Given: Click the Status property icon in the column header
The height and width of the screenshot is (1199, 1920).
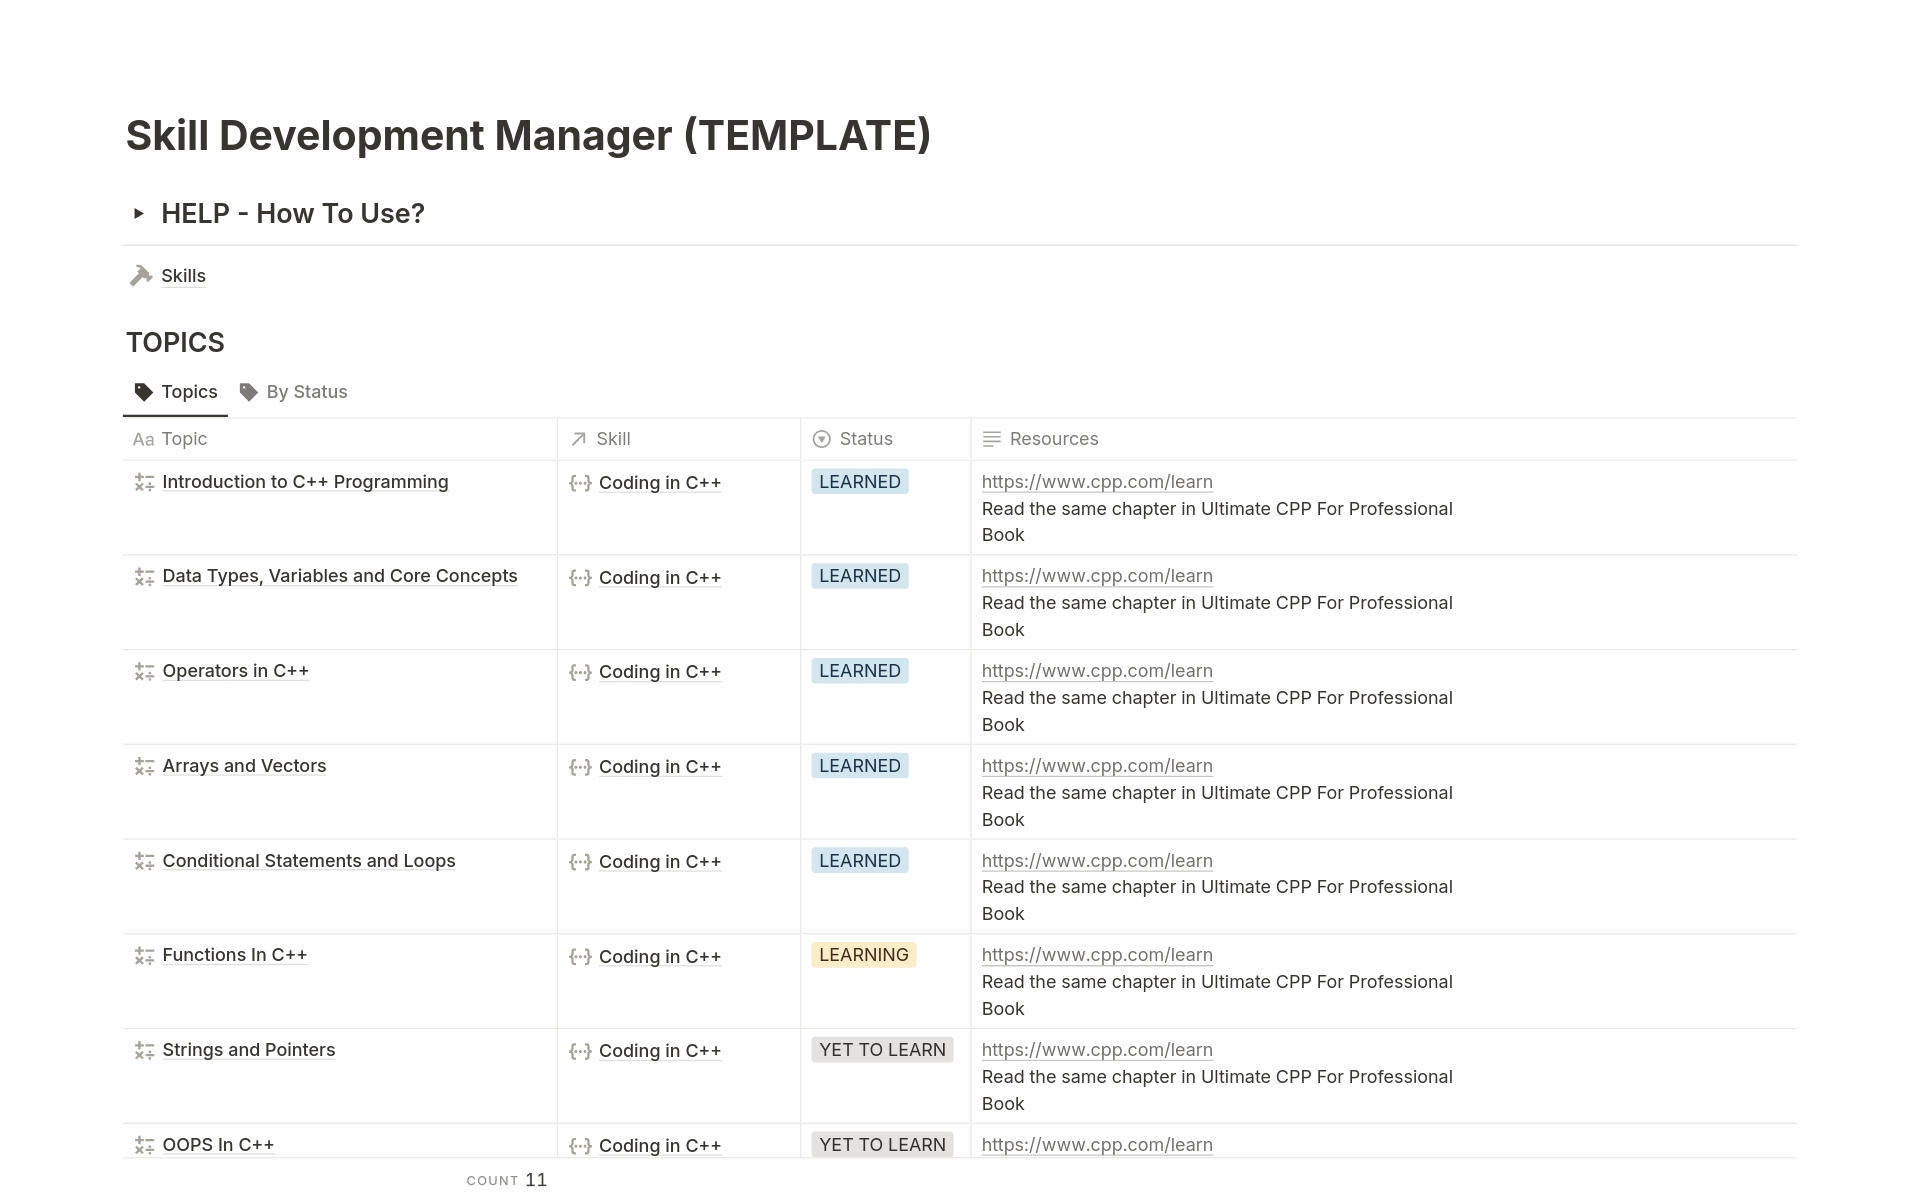Looking at the screenshot, I should coord(820,438).
